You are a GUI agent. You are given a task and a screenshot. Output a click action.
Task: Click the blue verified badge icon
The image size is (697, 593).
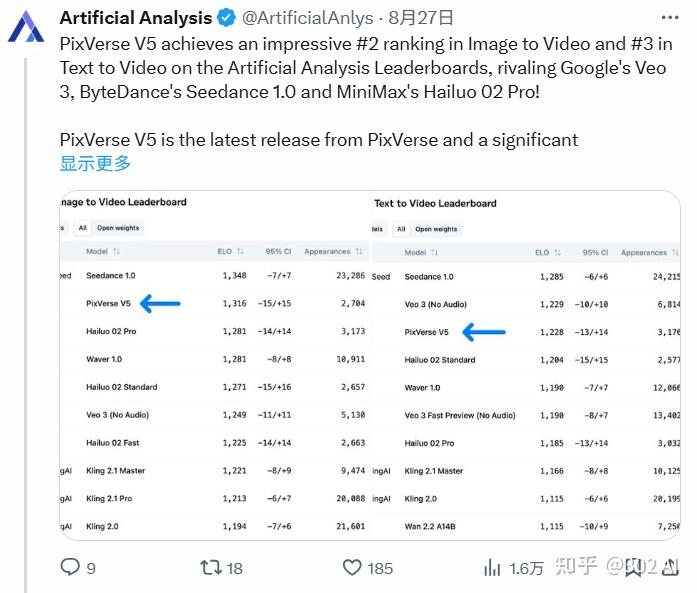point(227,18)
